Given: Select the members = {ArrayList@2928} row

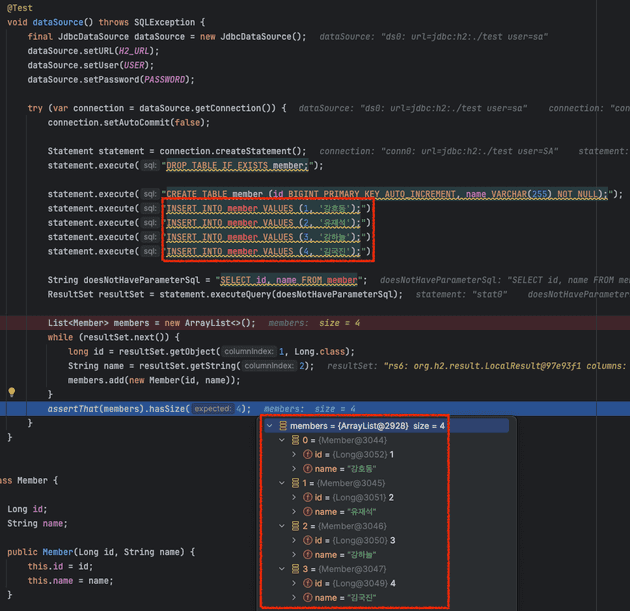Looking at the screenshot, I should 387,426.
